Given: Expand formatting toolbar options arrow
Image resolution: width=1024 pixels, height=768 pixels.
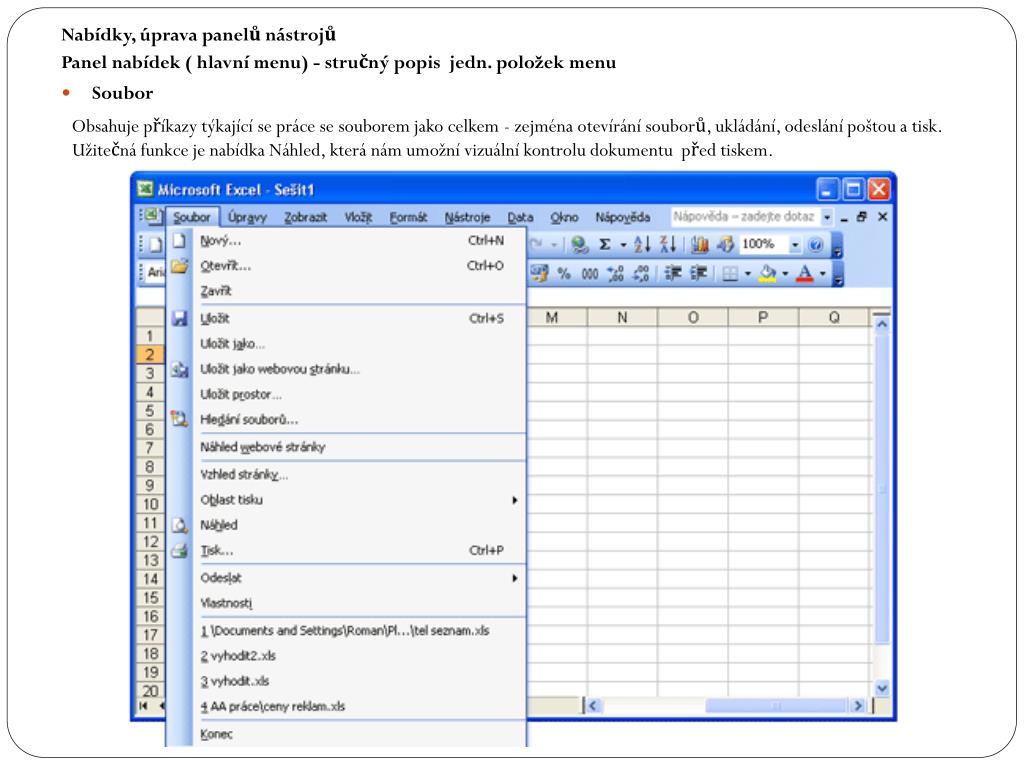Looking at the screenshot, I should coord(839,274).
